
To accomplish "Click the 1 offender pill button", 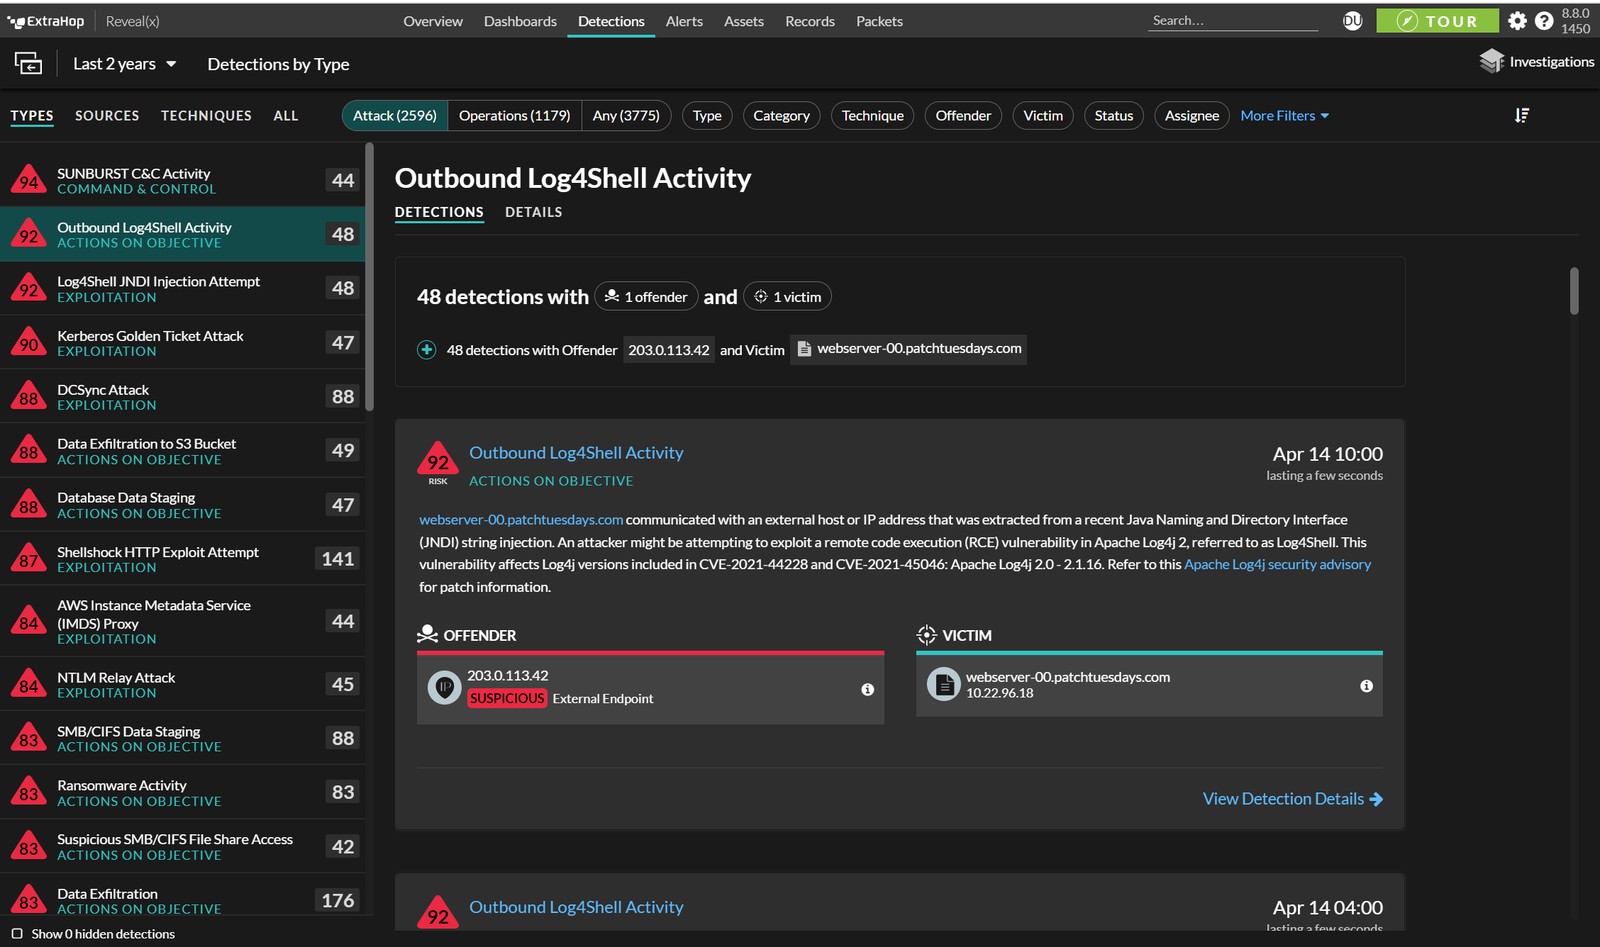I will 646,296.
